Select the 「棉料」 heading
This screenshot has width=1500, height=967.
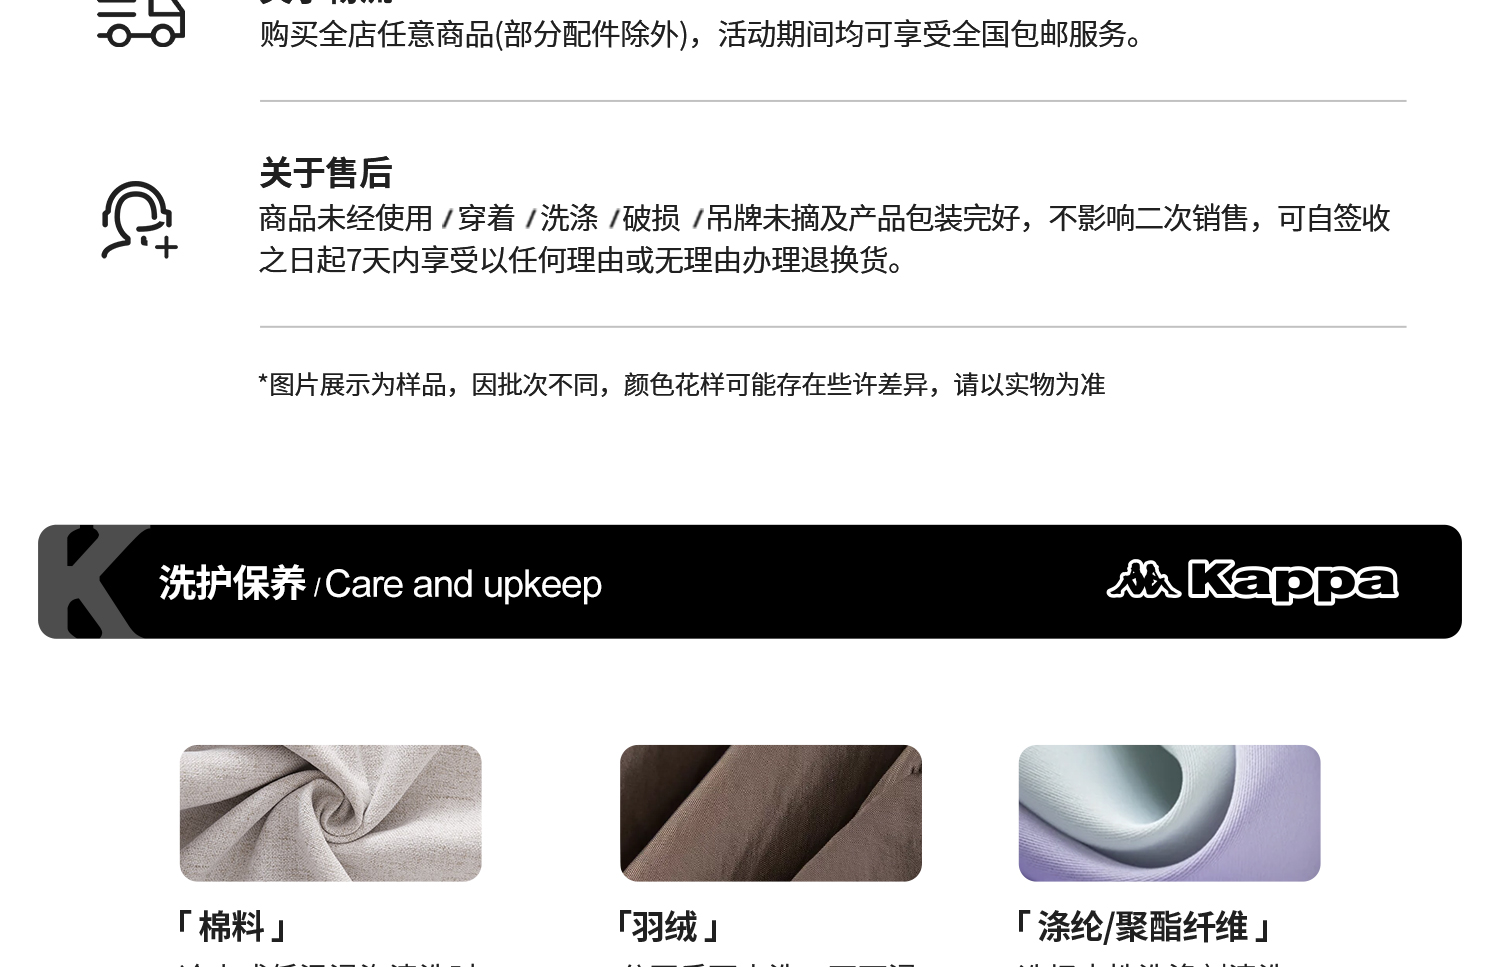(231, 927)
